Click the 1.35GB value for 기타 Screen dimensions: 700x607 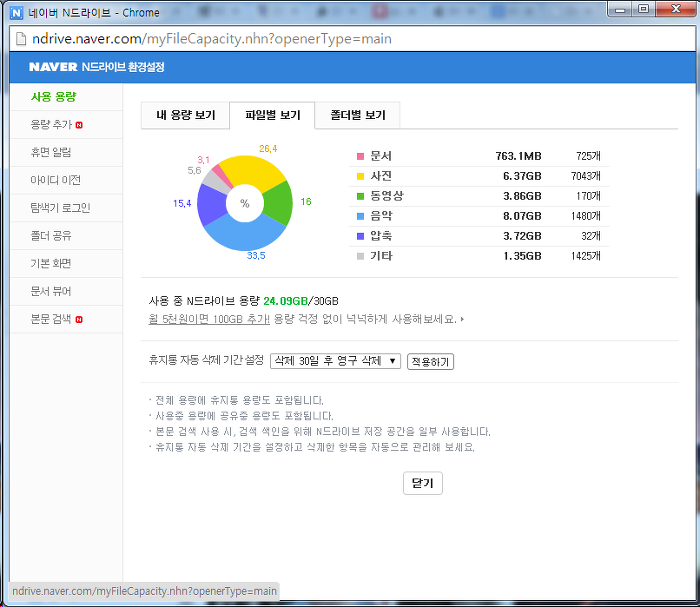522,256
